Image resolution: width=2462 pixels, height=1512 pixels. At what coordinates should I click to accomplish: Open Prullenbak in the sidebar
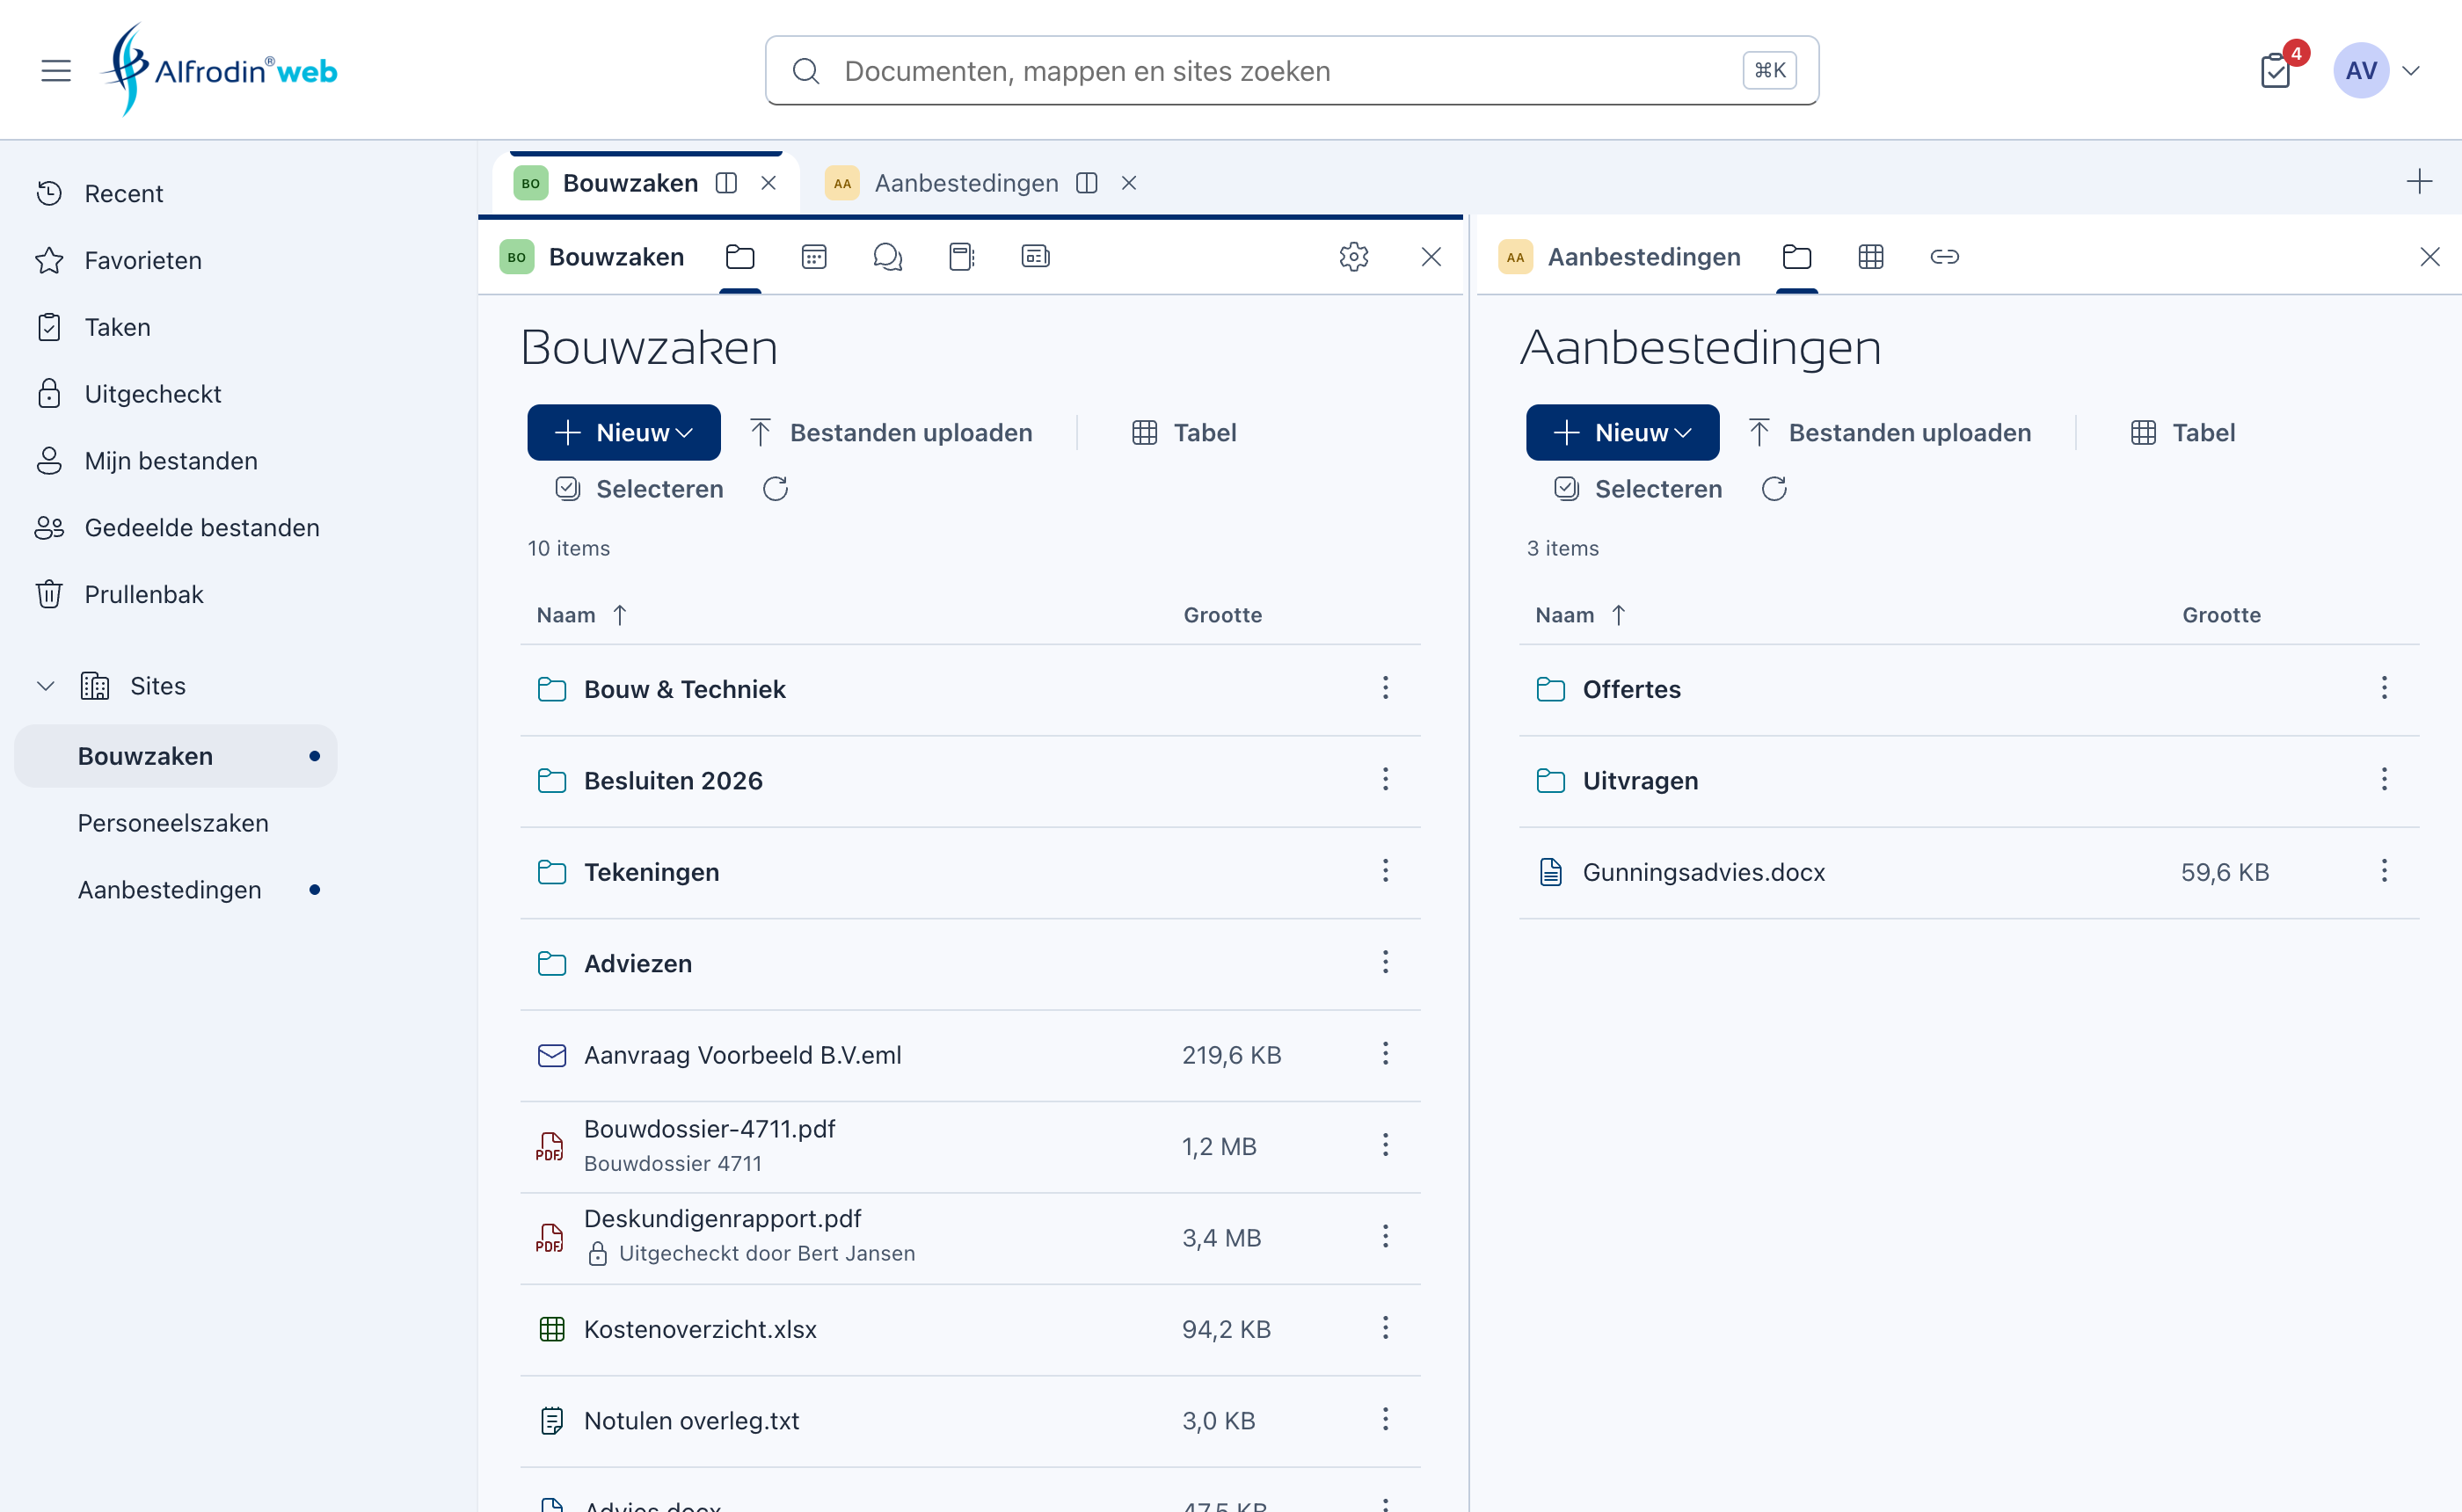click(144, 594)
